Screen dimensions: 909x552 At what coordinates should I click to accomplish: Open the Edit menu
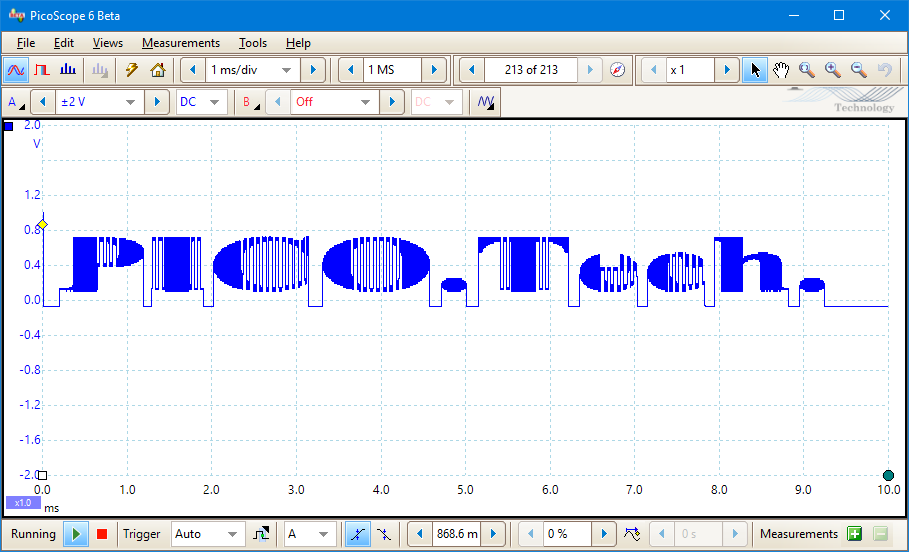click(x=64, y=43)
